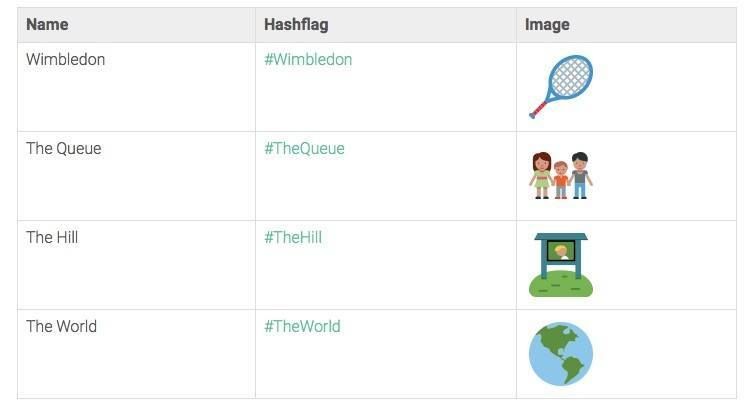Click the woman in the Queue emoji

(541, 175)
